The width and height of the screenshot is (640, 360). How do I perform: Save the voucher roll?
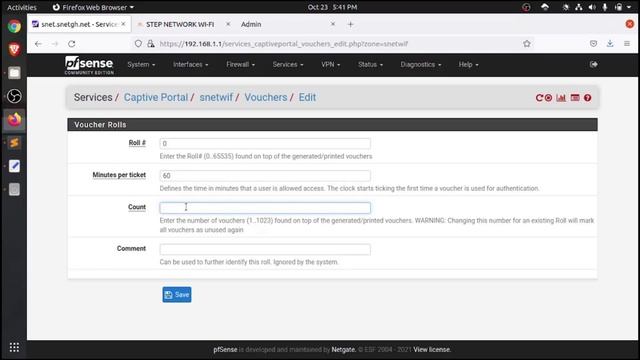point(177,295)
